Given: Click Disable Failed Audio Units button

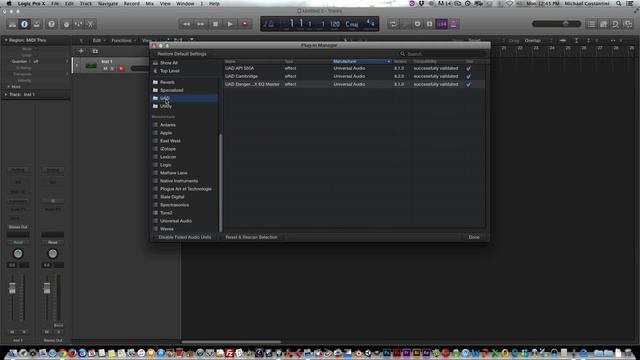Looking at the screenshot, I should pyautogui.click(x=184, y=237).
